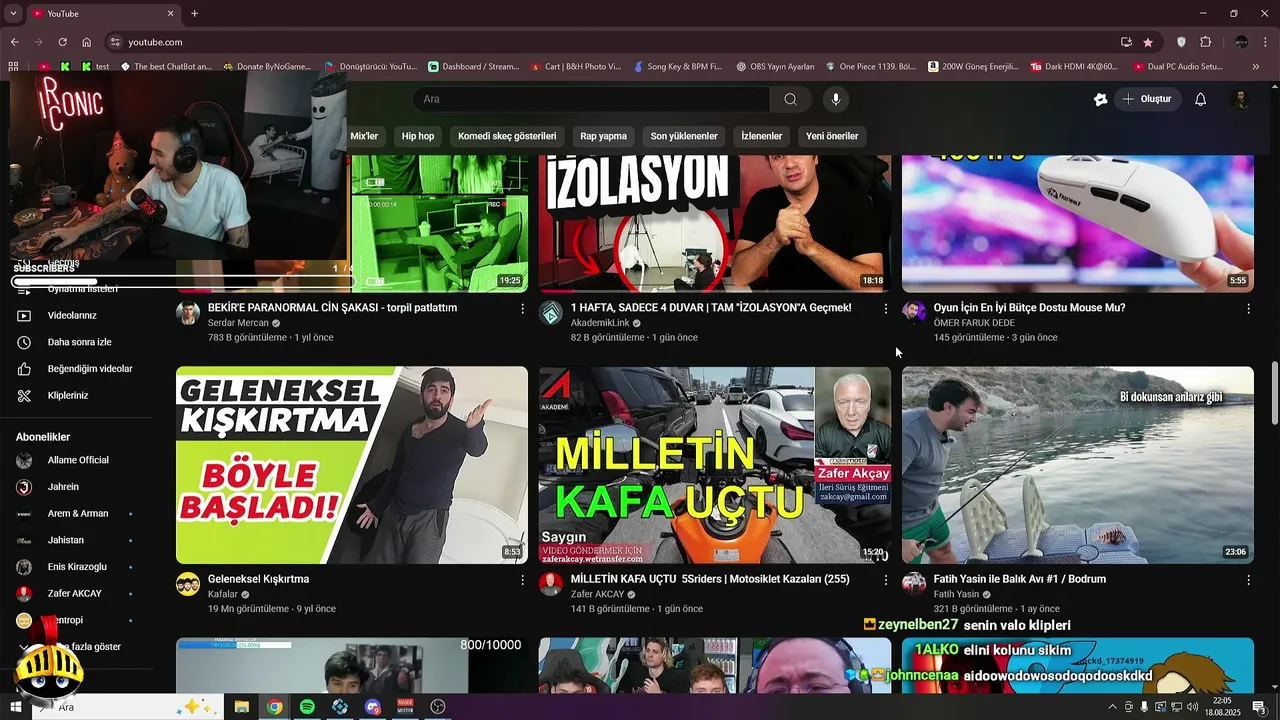Open Enis Kirazoglu subscription

[77, 567]
